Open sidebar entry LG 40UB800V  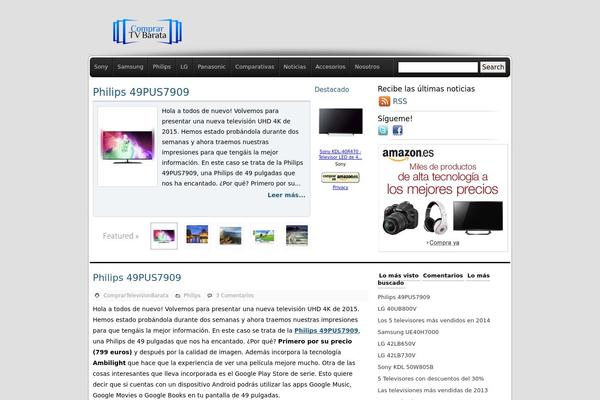point(397,309)
